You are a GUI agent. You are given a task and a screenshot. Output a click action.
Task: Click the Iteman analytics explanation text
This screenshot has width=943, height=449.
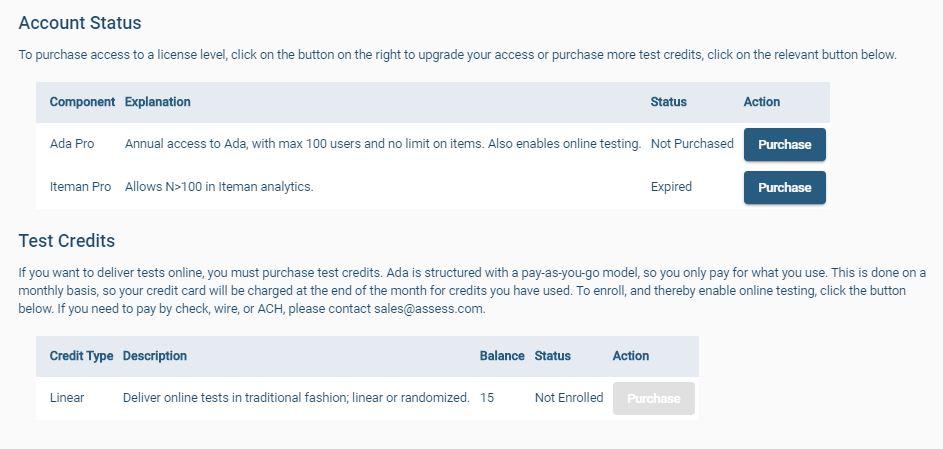click(219, 187)
